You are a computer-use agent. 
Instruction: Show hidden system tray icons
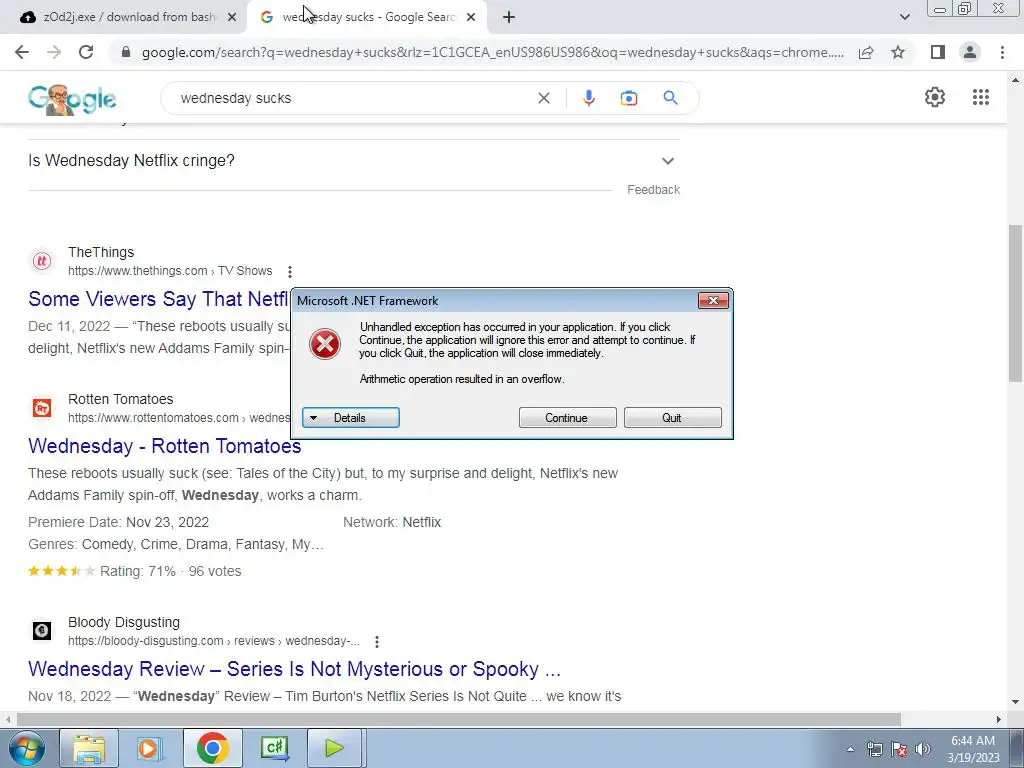tap(850, 749)
